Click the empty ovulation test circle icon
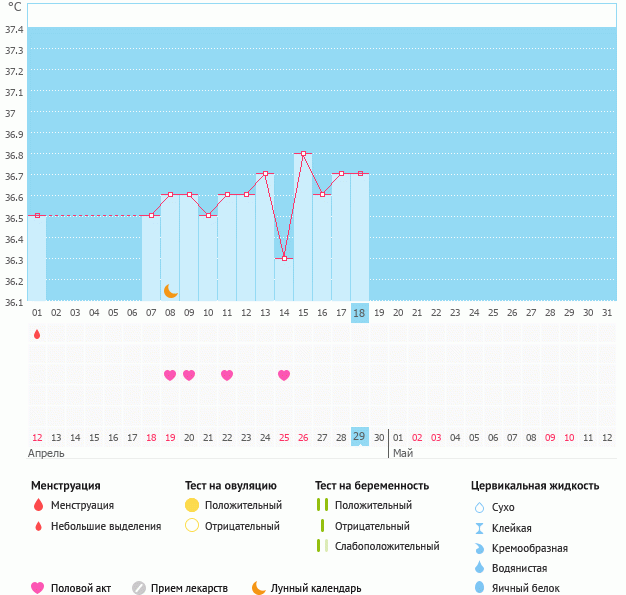The height and width of the screenshot is (595, 626). click(192, 526)
